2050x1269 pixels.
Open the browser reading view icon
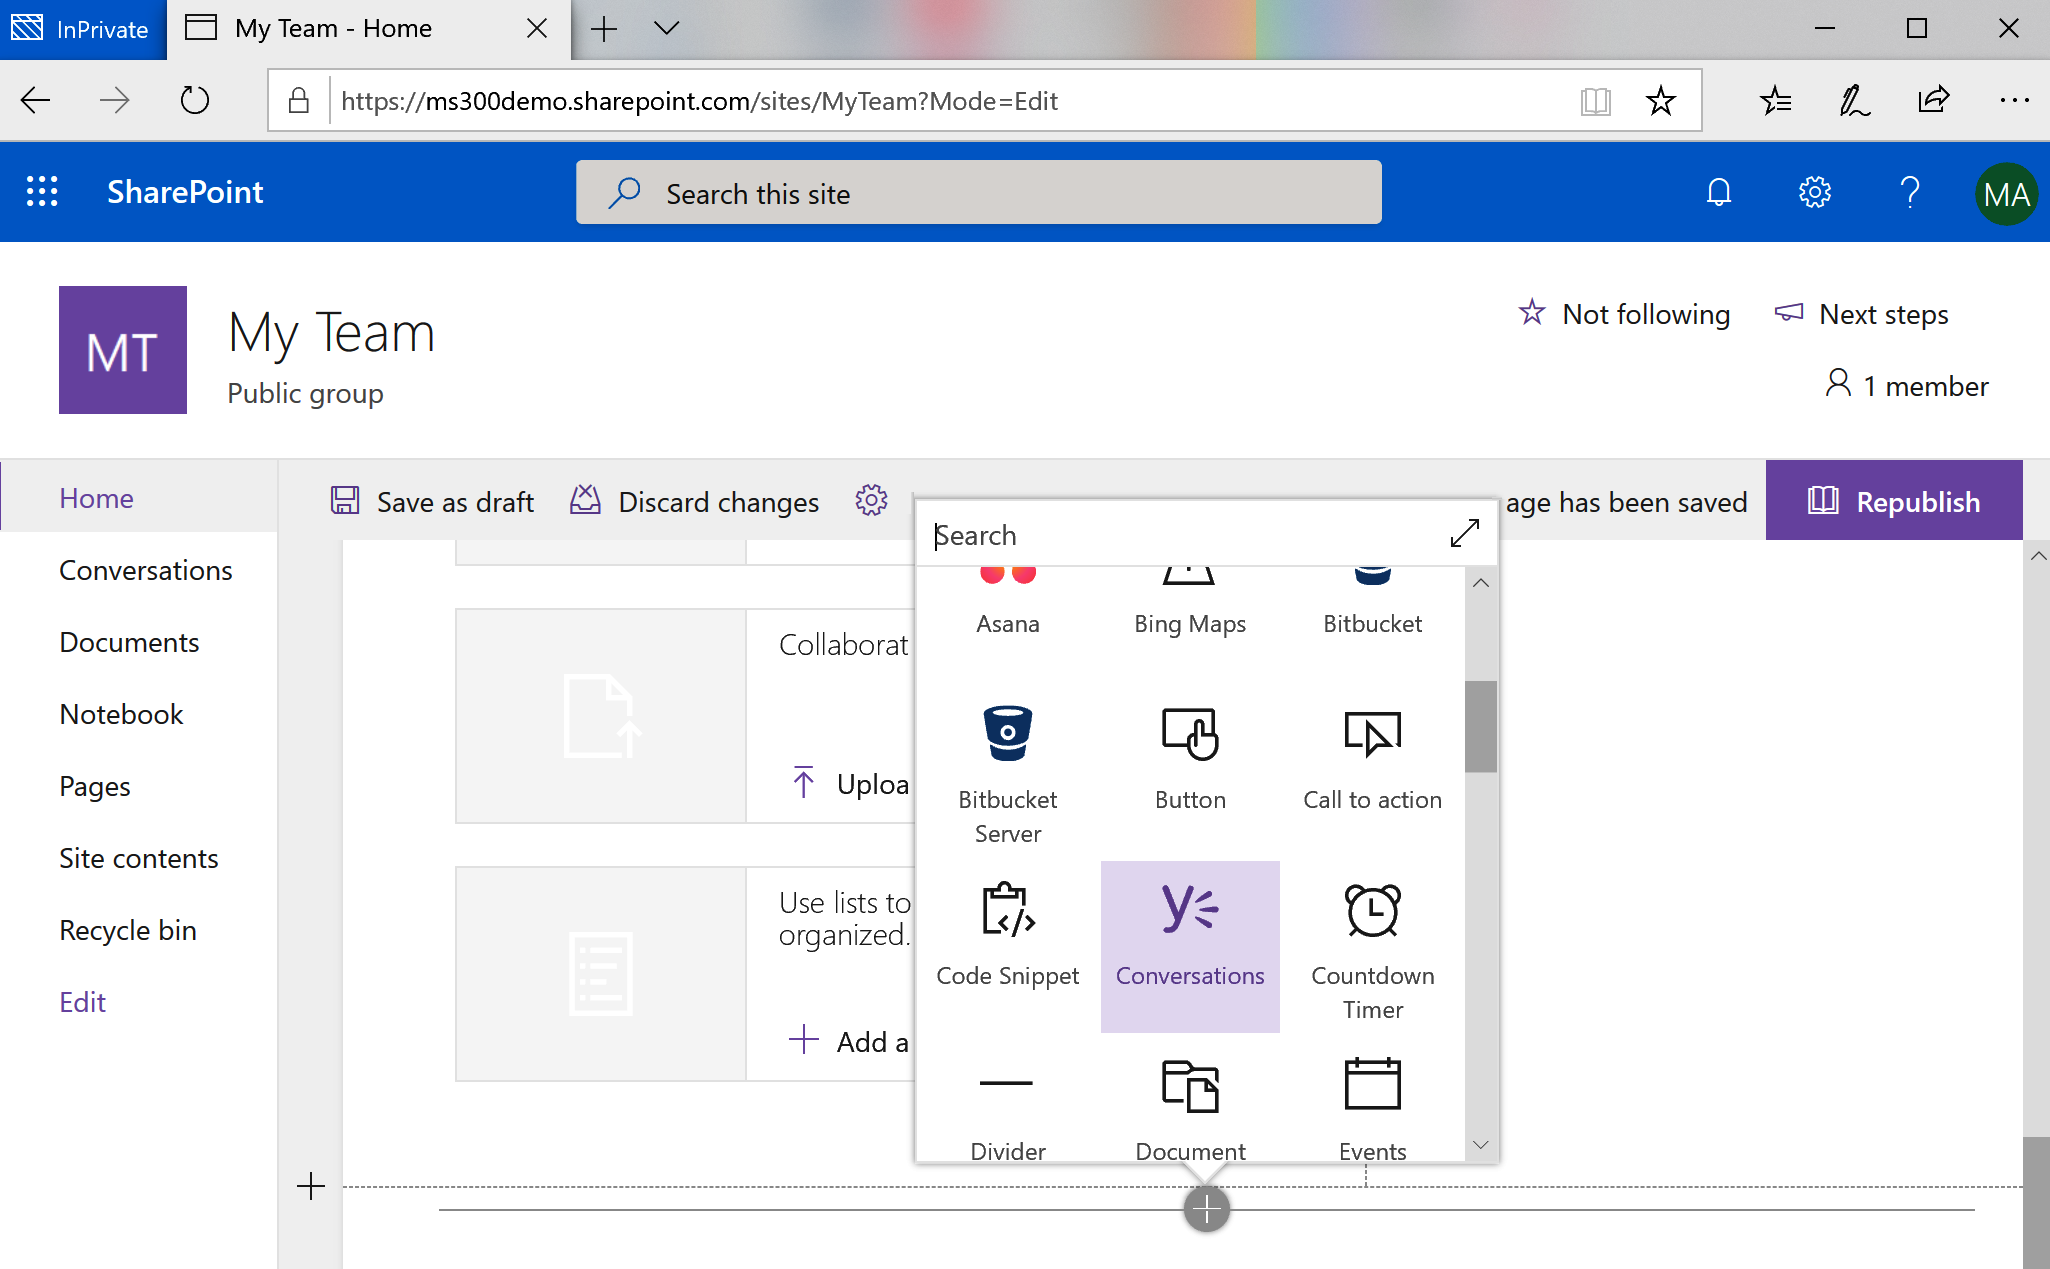tap(1595, 100)
